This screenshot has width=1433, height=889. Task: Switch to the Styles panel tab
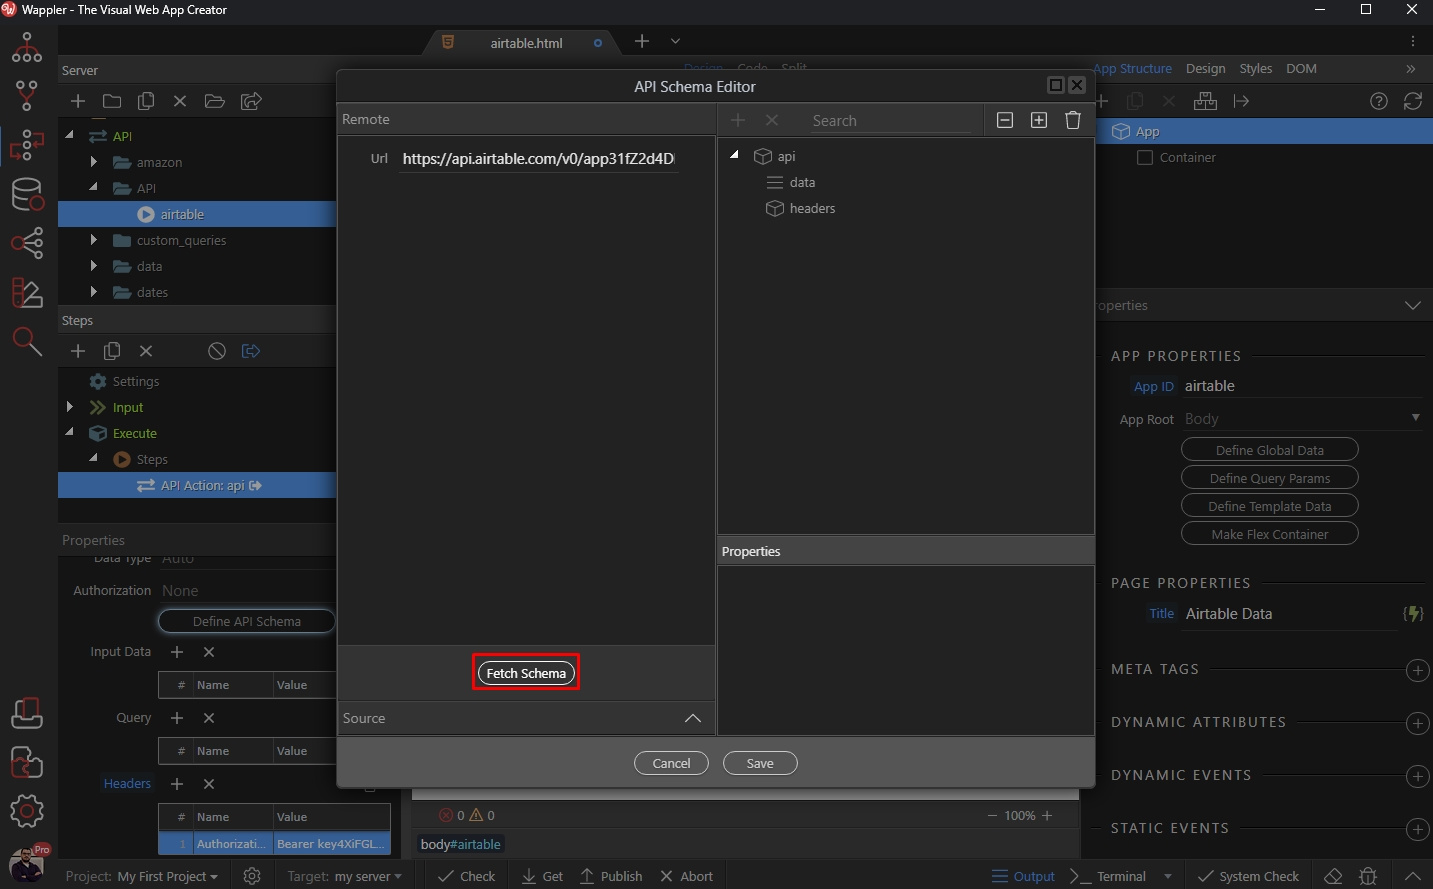[1255, 68]
